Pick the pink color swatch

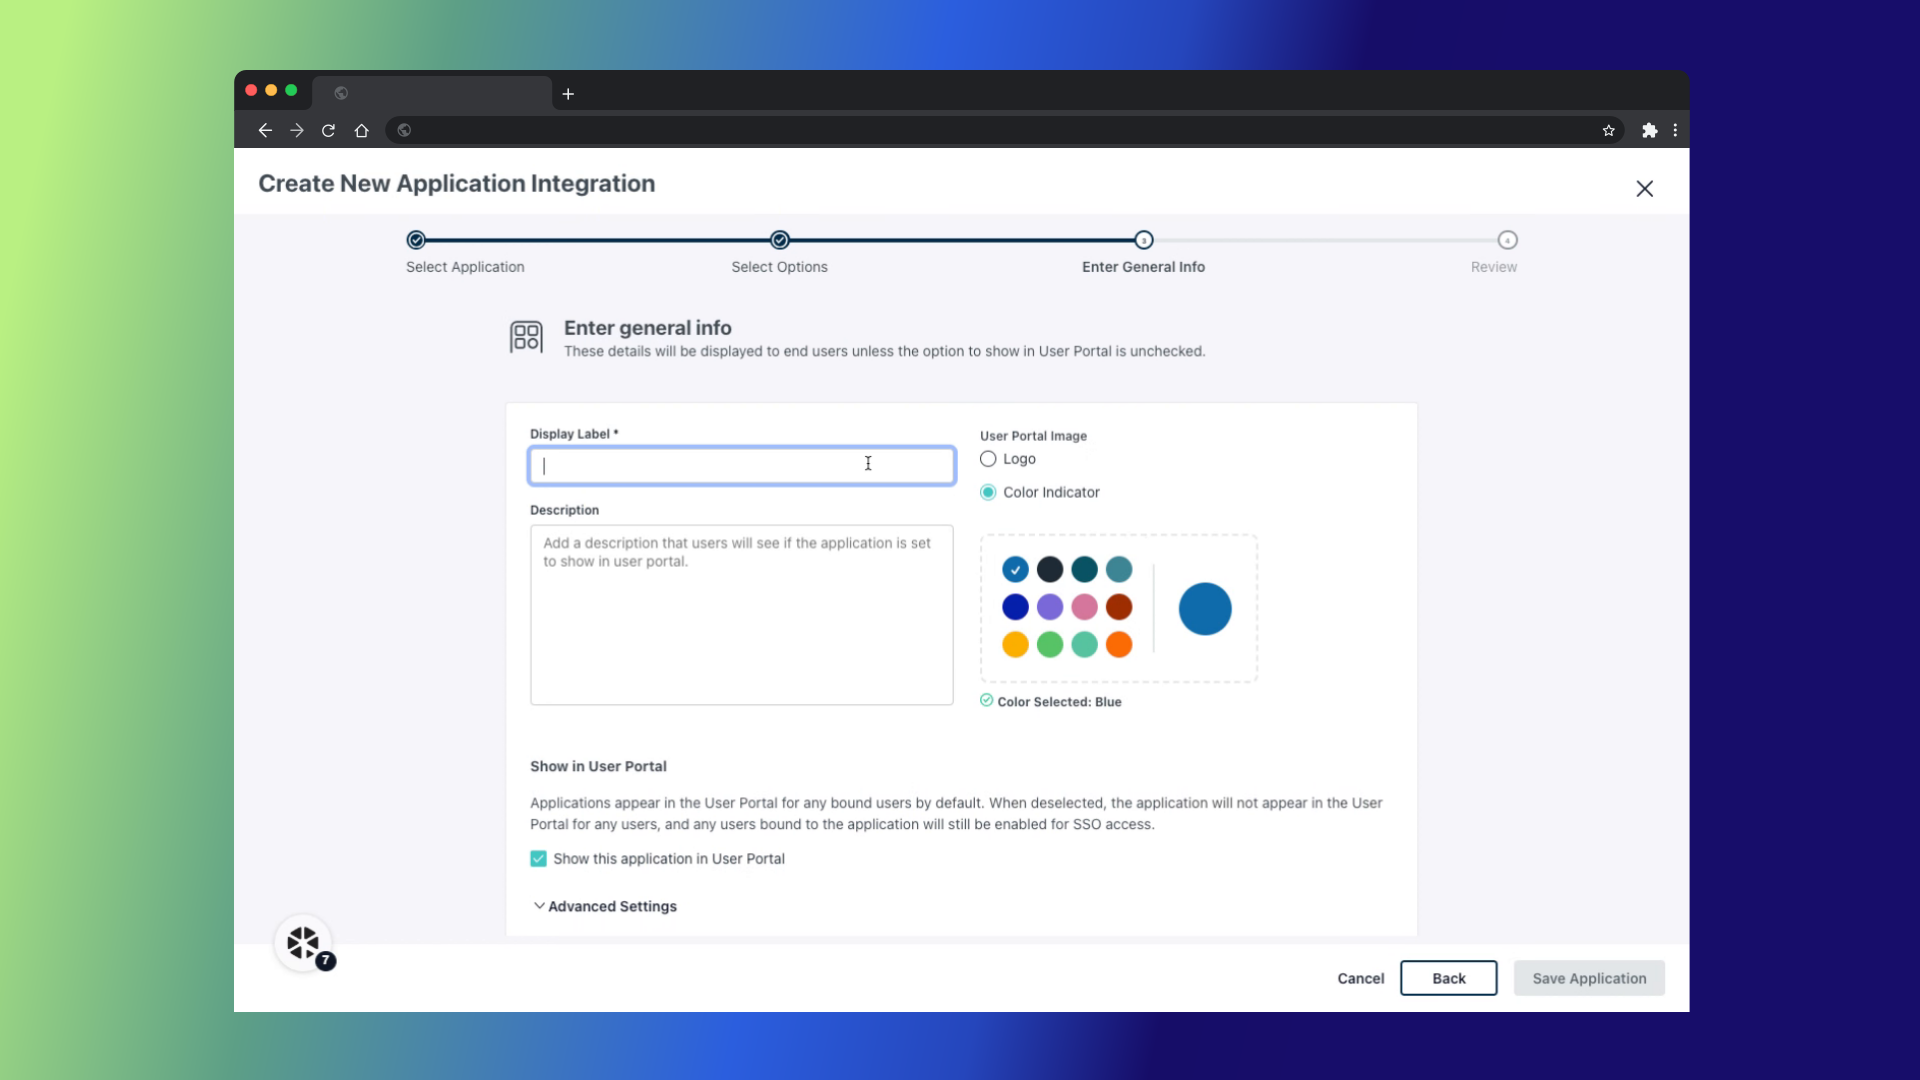click(1084, 607)
